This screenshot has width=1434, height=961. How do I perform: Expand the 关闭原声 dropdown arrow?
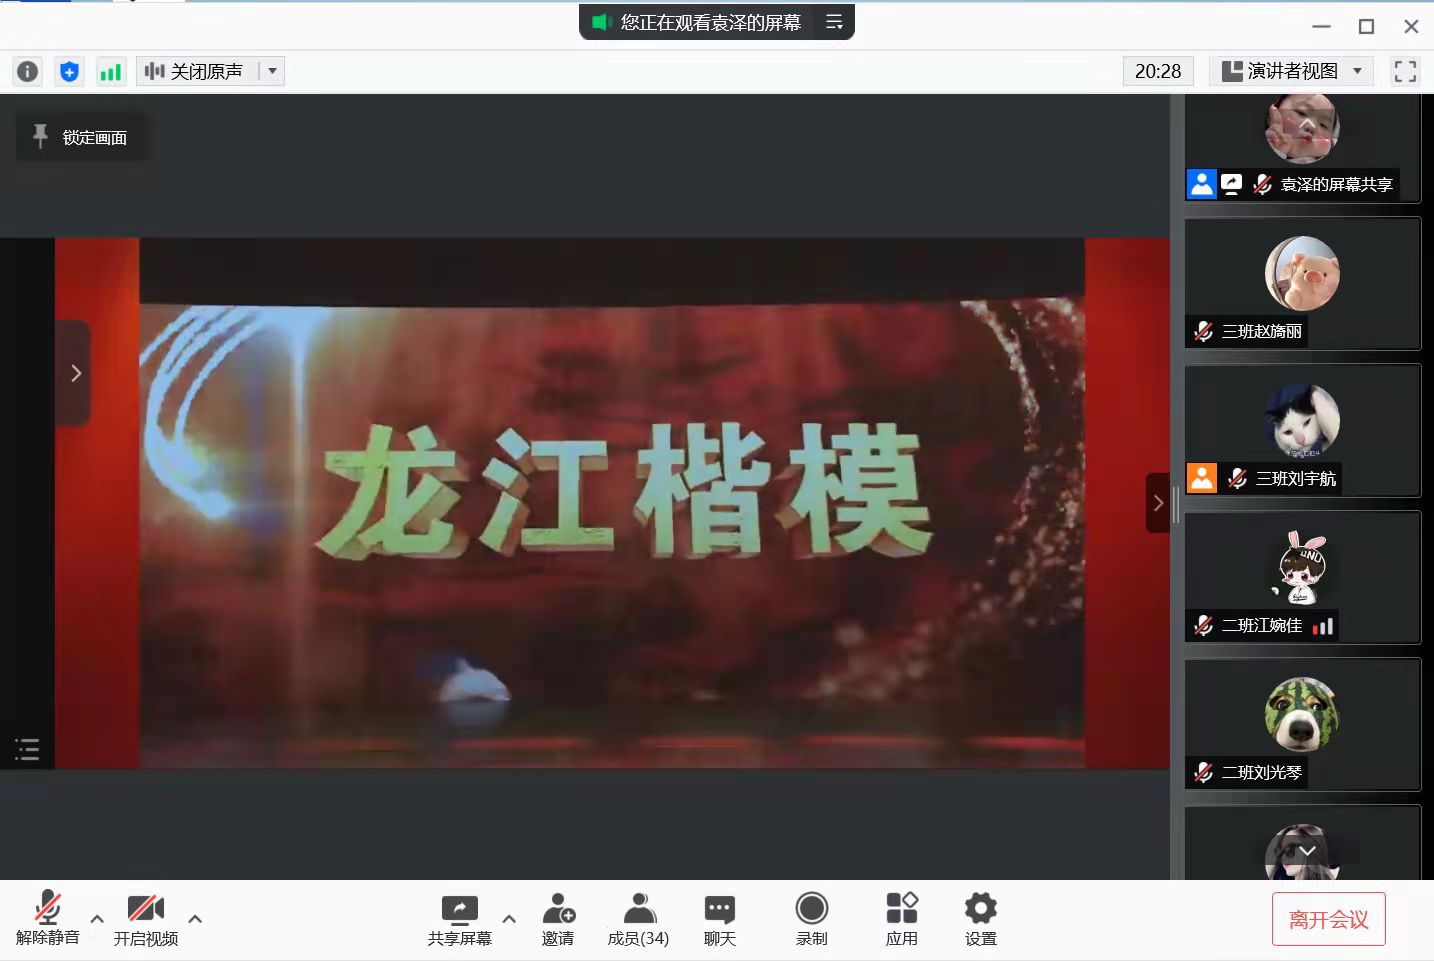[272, 71]
